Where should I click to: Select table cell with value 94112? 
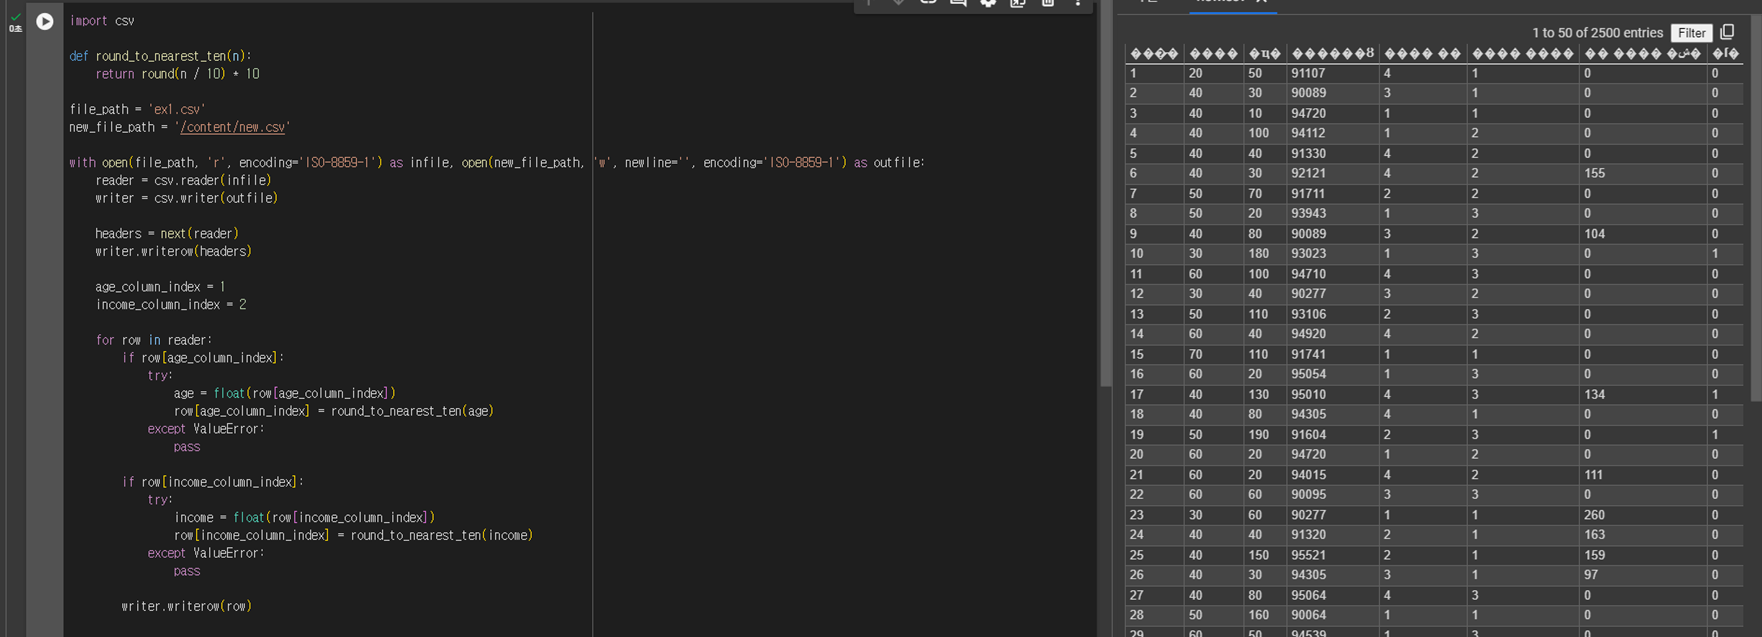coord(1333,133)
